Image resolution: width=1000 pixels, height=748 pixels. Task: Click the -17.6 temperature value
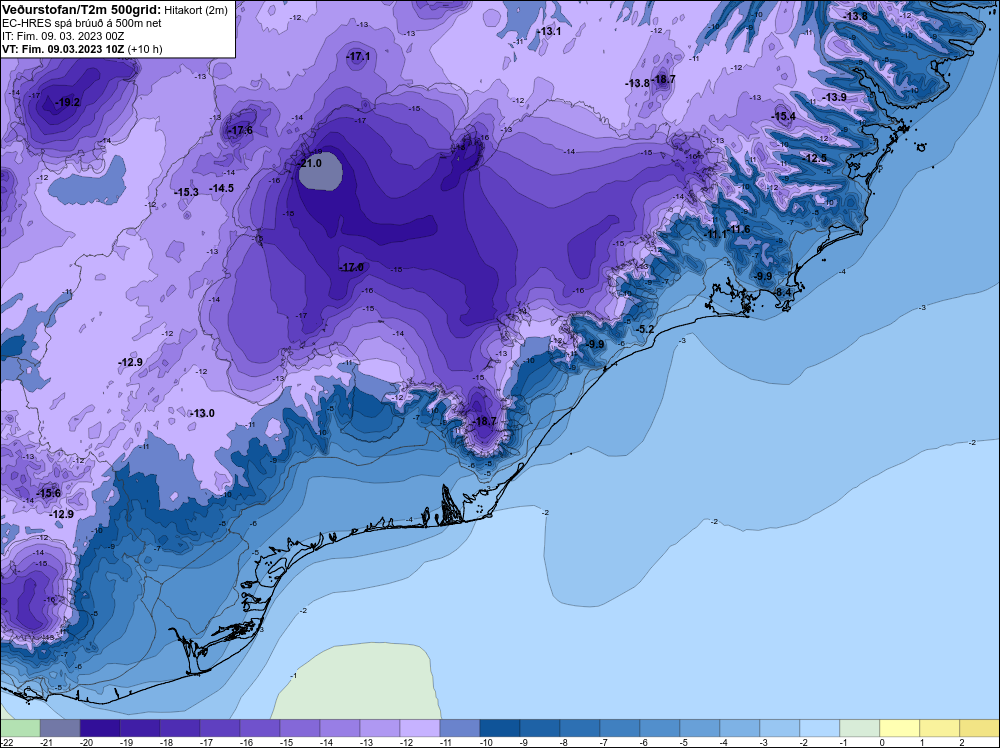241,131
